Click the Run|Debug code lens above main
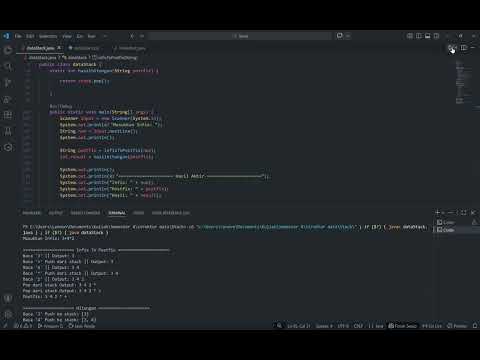Image resolution: width=480 pixels, height=360 pixels. point(61,106)
